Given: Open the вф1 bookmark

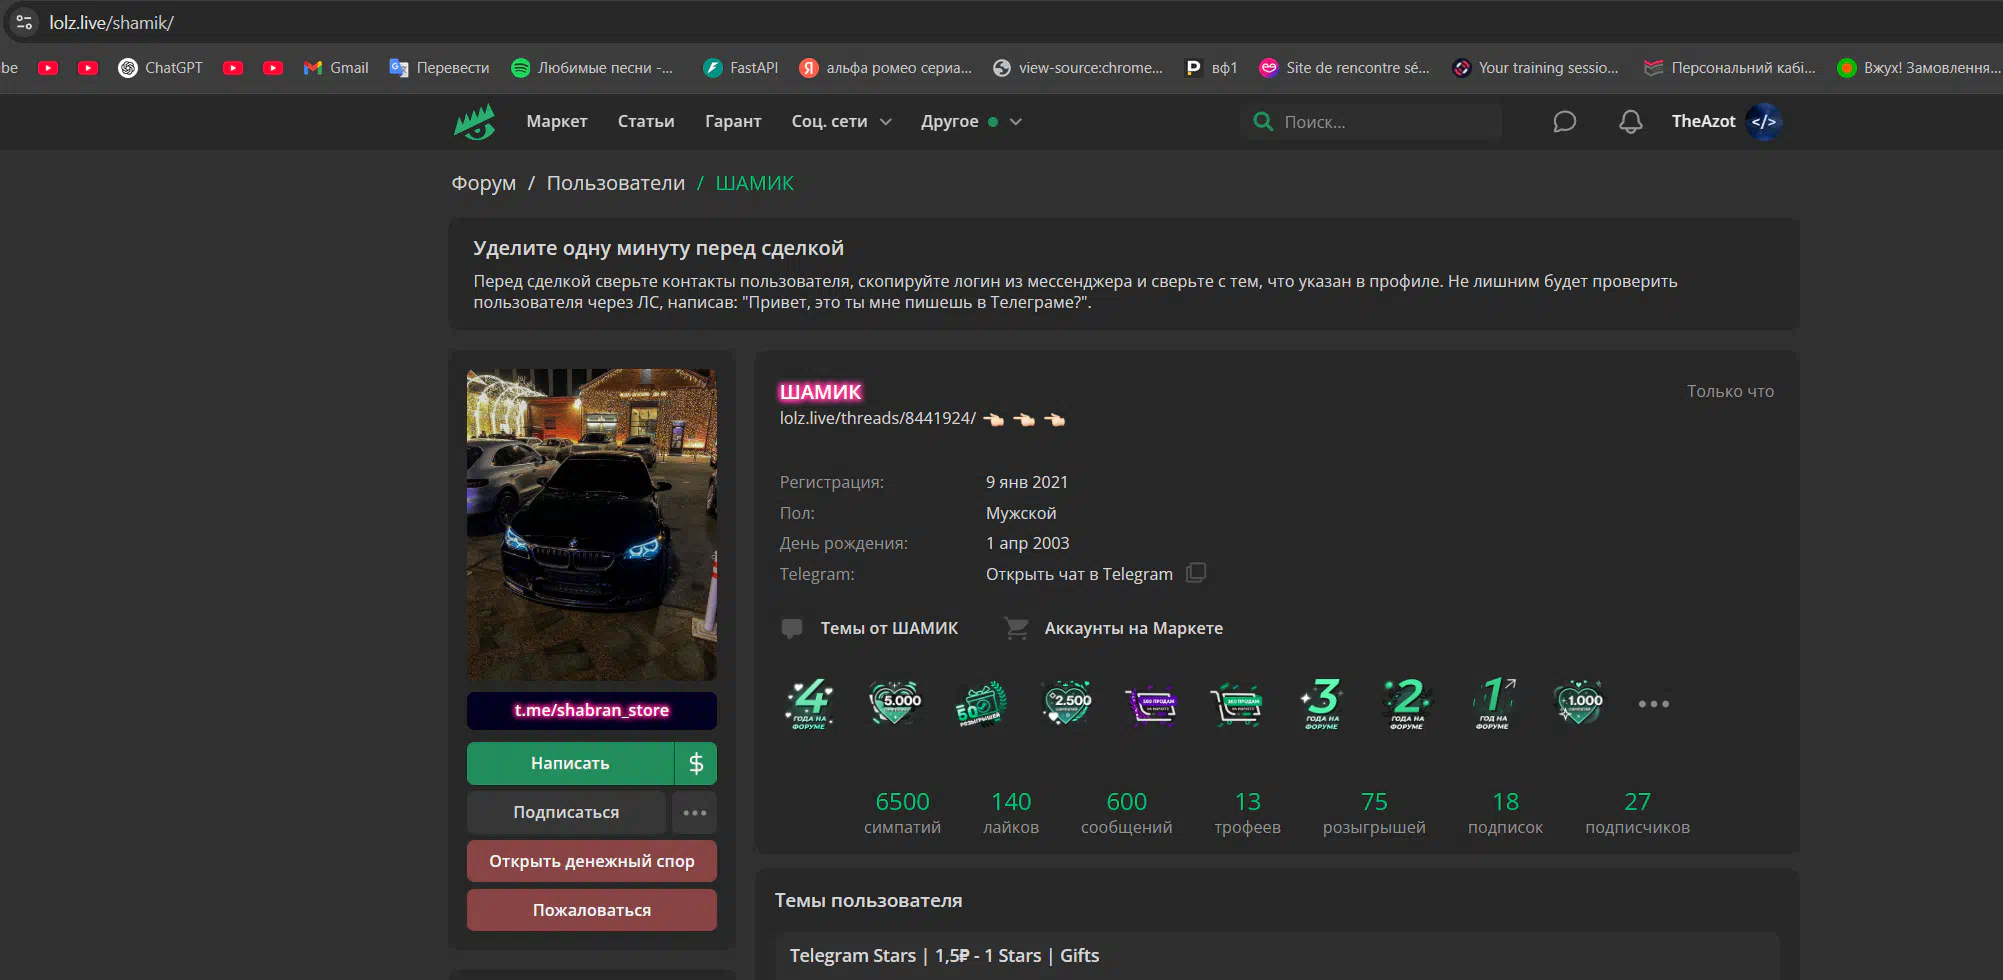Looking at the screenshot, I should coord(1211,68).
